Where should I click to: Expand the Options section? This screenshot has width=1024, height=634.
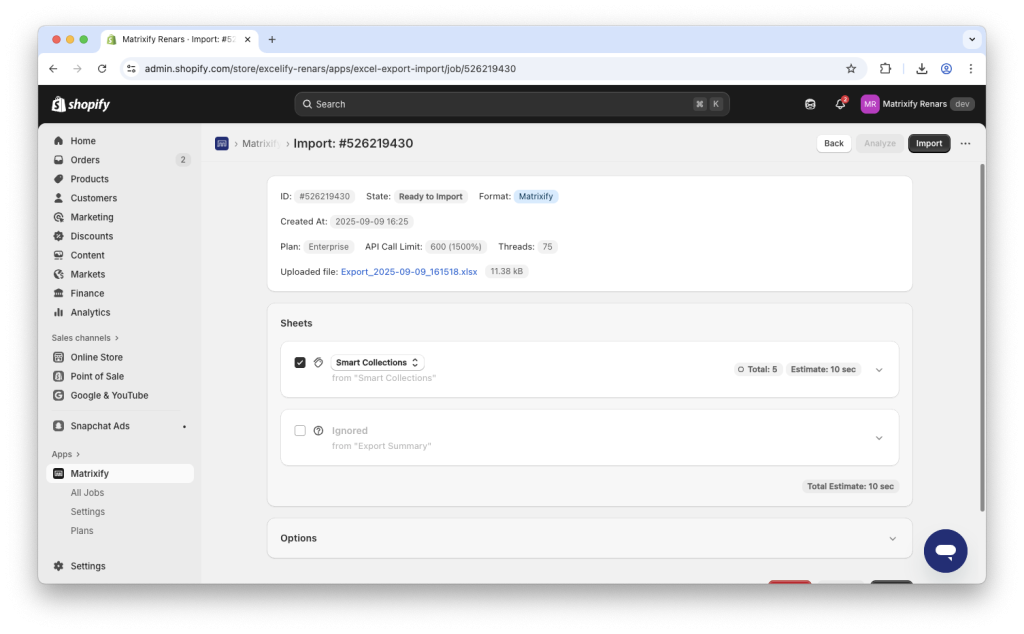point(893,538)
